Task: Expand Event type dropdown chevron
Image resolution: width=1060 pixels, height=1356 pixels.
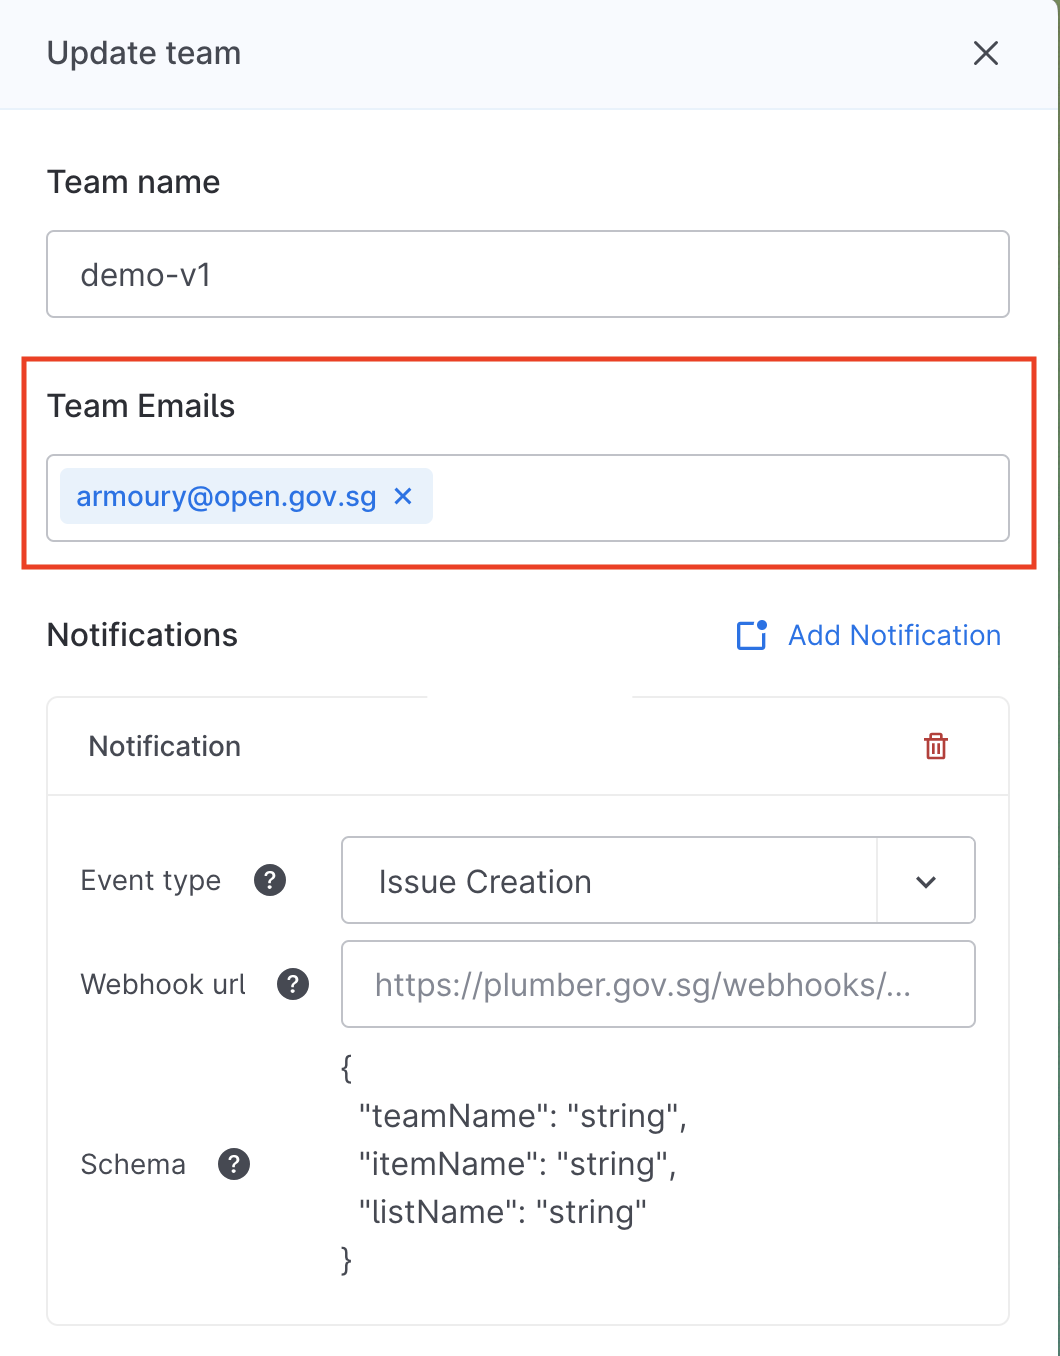Action: [x=926, y=881]
